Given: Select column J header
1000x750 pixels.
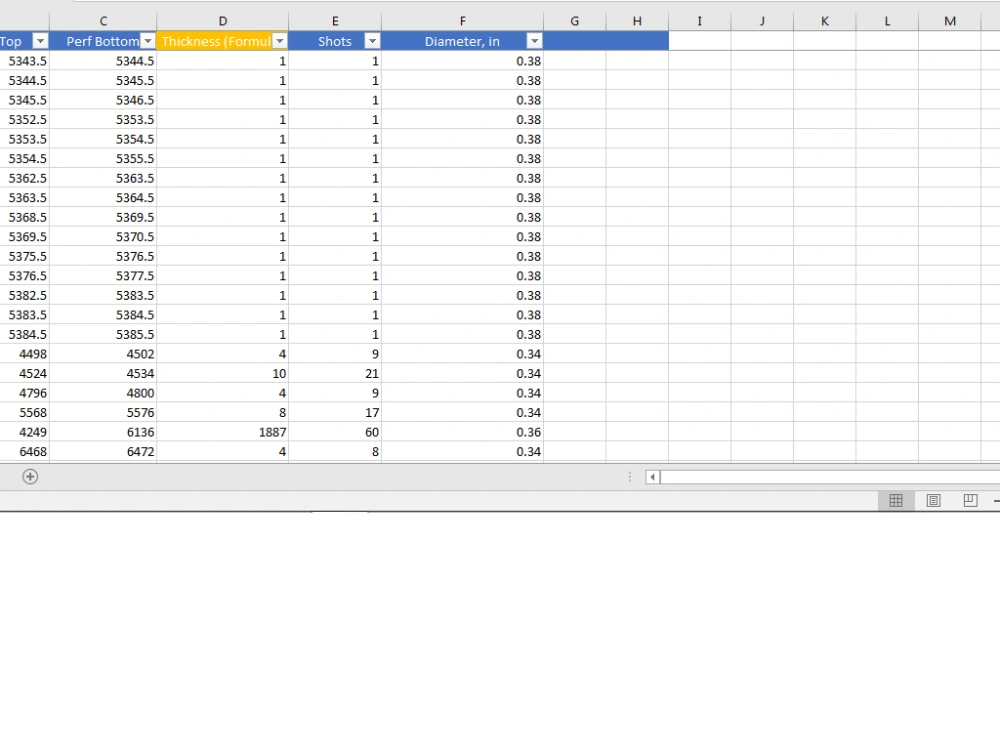Looking at the screenshot, I should (x=762, y=21).
